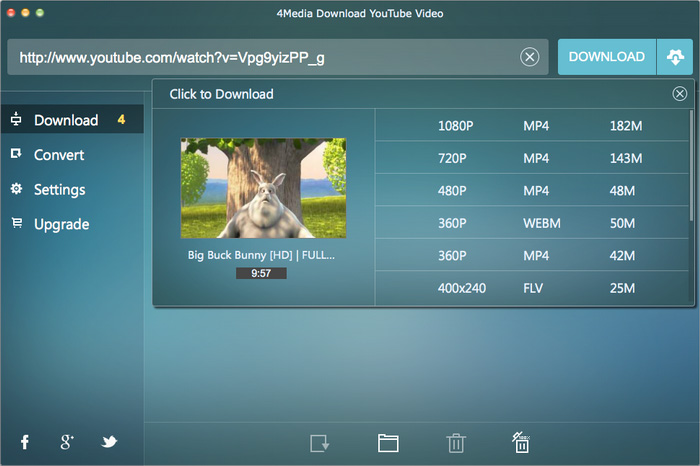Select the 360P WEBM 50M format

[x=535, y=223]
